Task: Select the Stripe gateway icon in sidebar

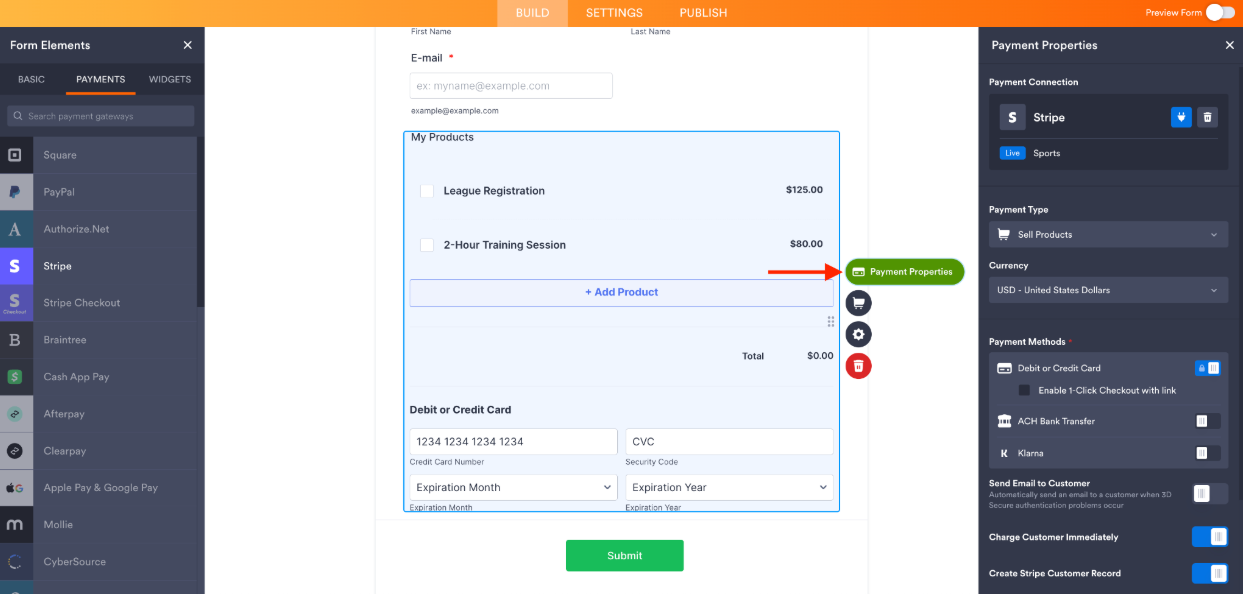Action: point(15,266)
